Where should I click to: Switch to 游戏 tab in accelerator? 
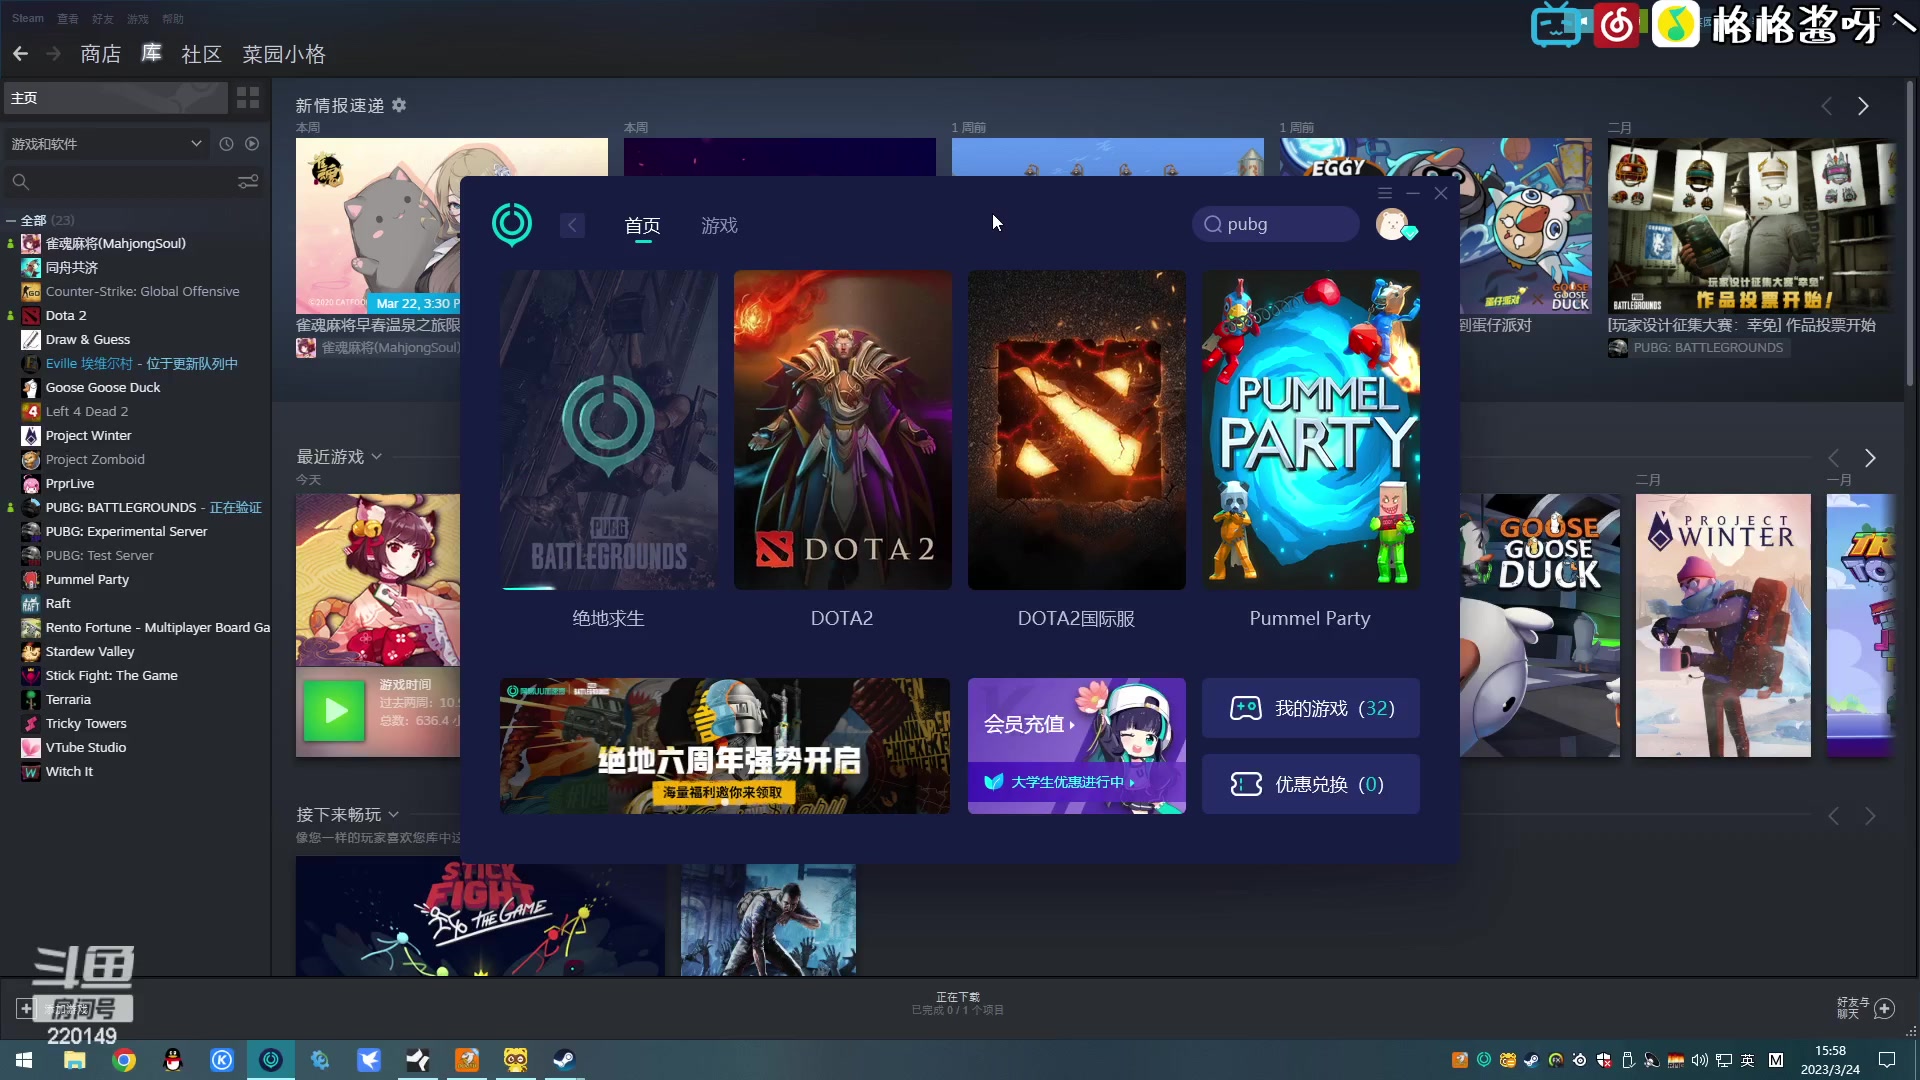(x=719, y=226)
